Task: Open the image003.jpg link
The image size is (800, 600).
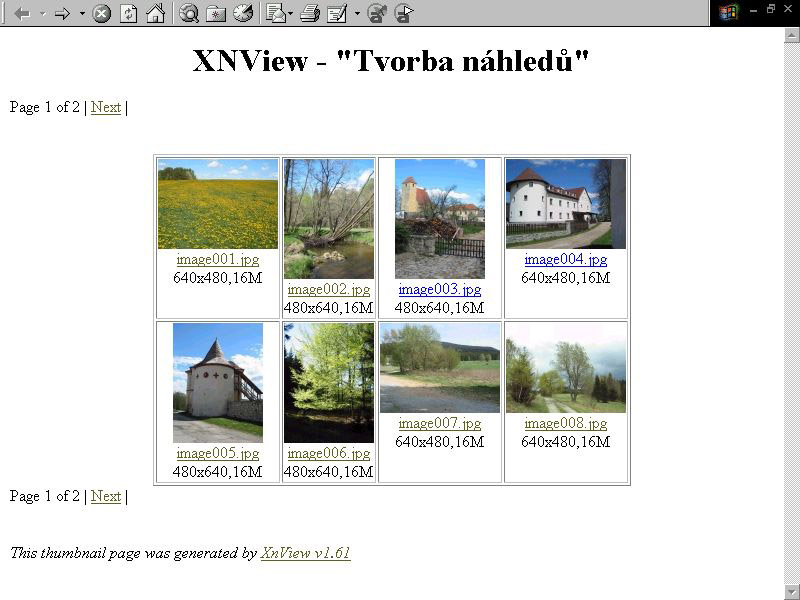Action: click(439, 290)
